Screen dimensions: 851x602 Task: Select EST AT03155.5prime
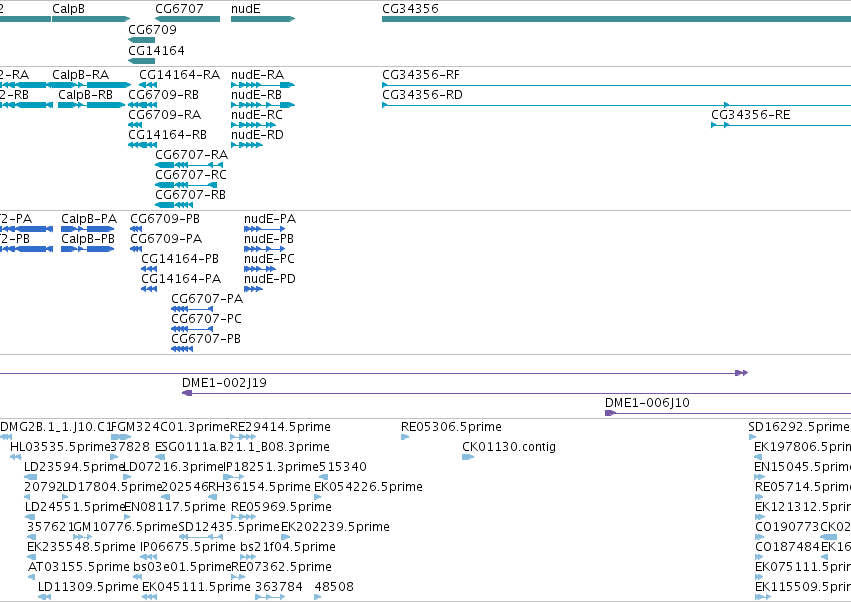32,578
